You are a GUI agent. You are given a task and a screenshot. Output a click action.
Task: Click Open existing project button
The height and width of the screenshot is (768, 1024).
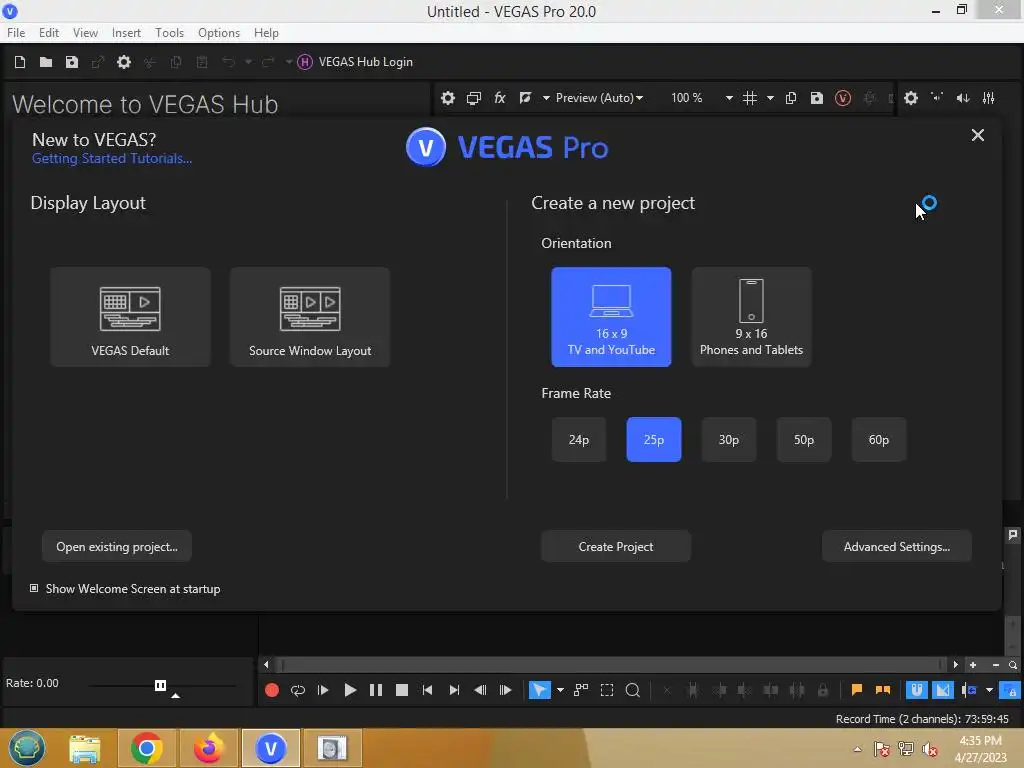coord(117,547)
